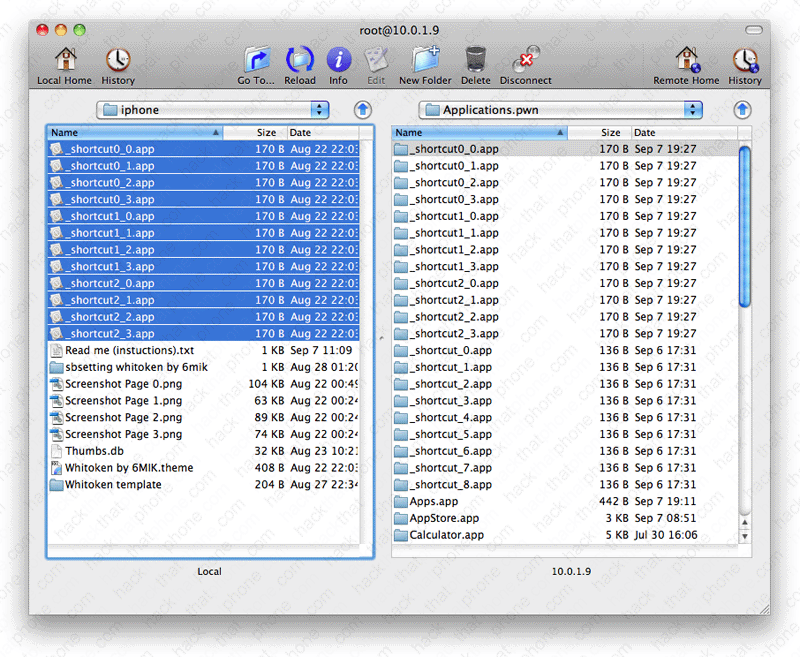Select 'AppStore.app' in remote list
Screen dimensions: 800x657
pos(444,518)
